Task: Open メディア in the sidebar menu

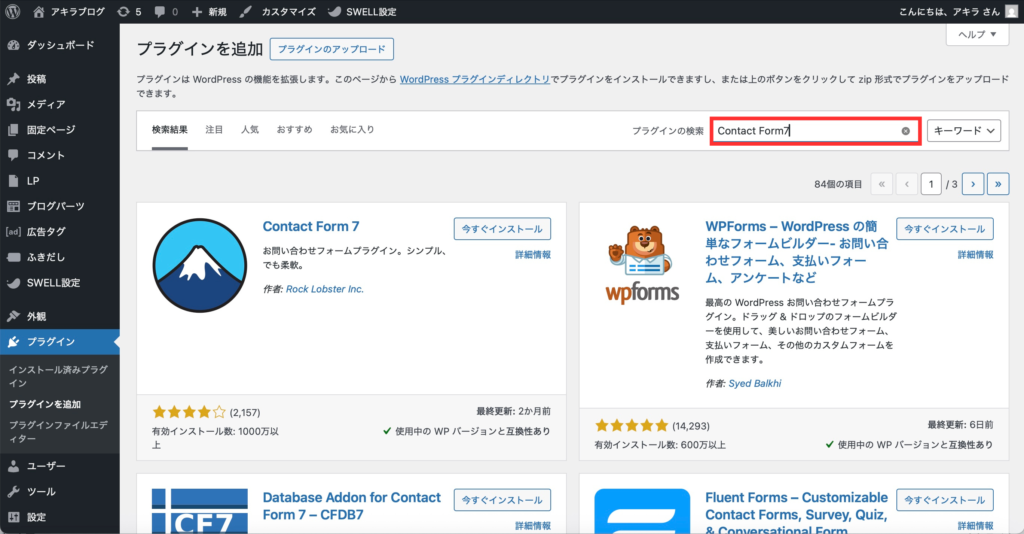Action: pos(46,104)
